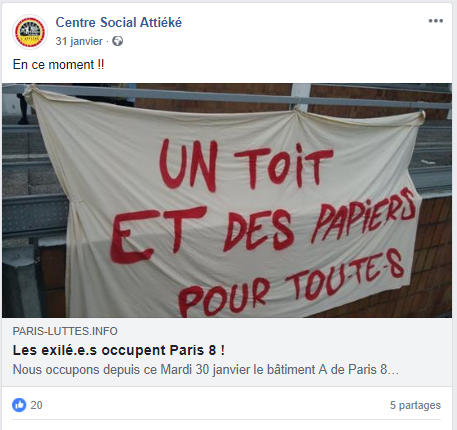
Task: Click the PARIS-LUTTES.INFO source domain
Action: click(x=65, y=331)
